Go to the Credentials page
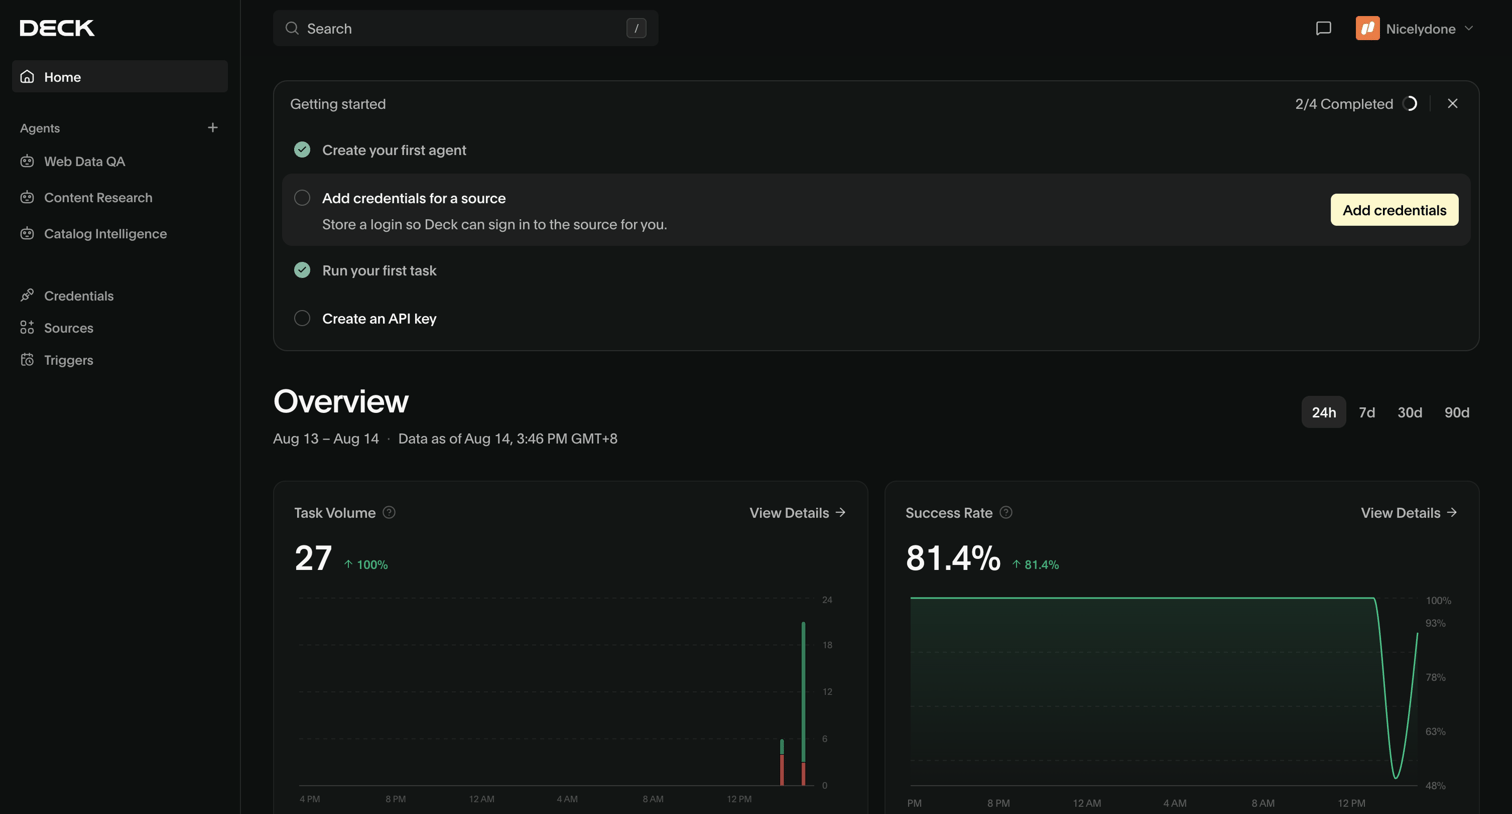The height and width of the screenshot is (814, 1512). point(120,296)
